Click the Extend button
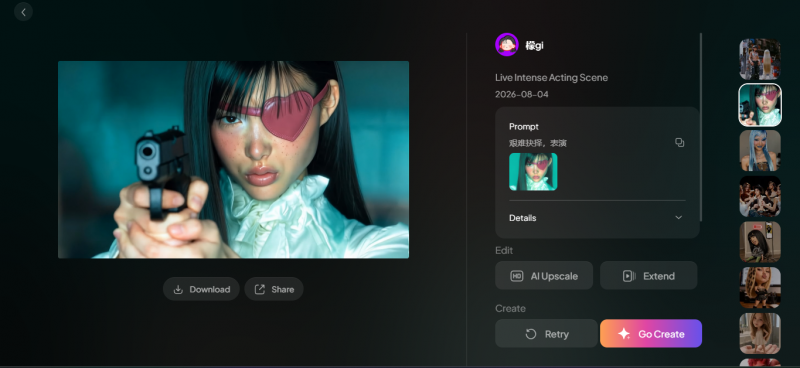This screenshot has width=800, height=368. pyautogui.click(x=648, y=276)
